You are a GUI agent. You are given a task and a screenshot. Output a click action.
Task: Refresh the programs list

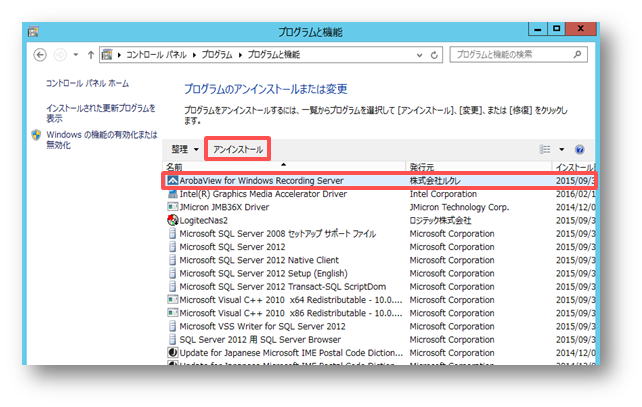(434, 55)
